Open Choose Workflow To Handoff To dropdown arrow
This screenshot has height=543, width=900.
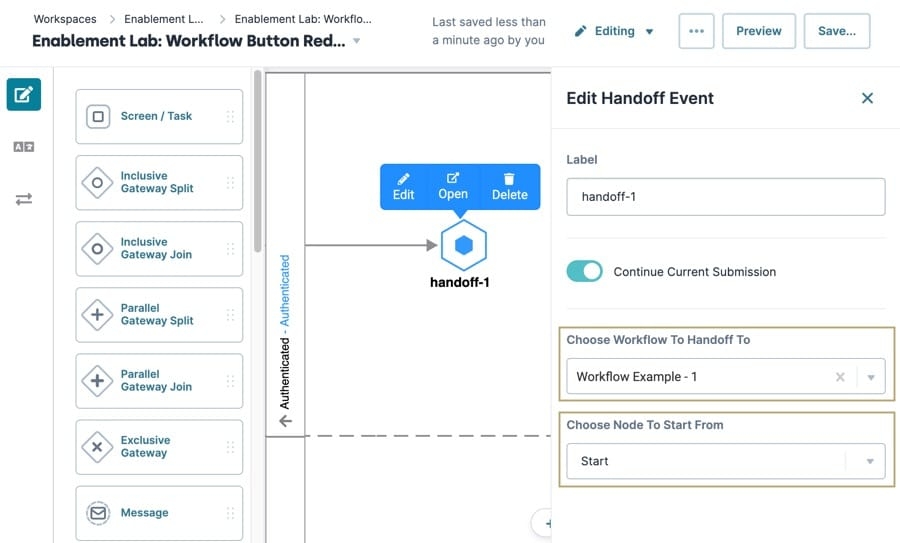(x=871, y=377)
